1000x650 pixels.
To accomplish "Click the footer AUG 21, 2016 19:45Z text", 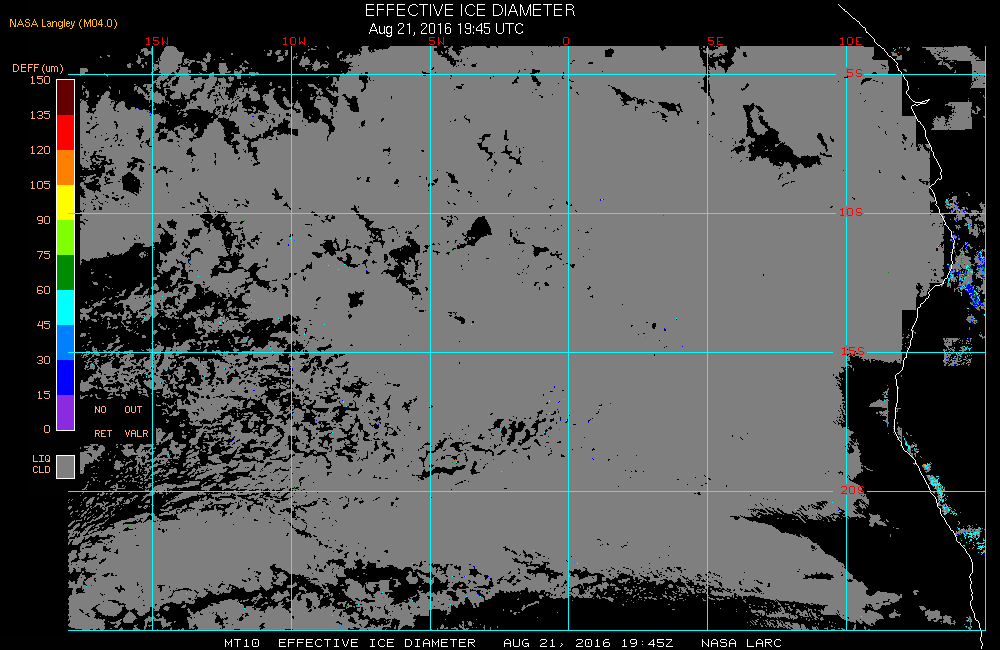I will click(x=588, y=642).
